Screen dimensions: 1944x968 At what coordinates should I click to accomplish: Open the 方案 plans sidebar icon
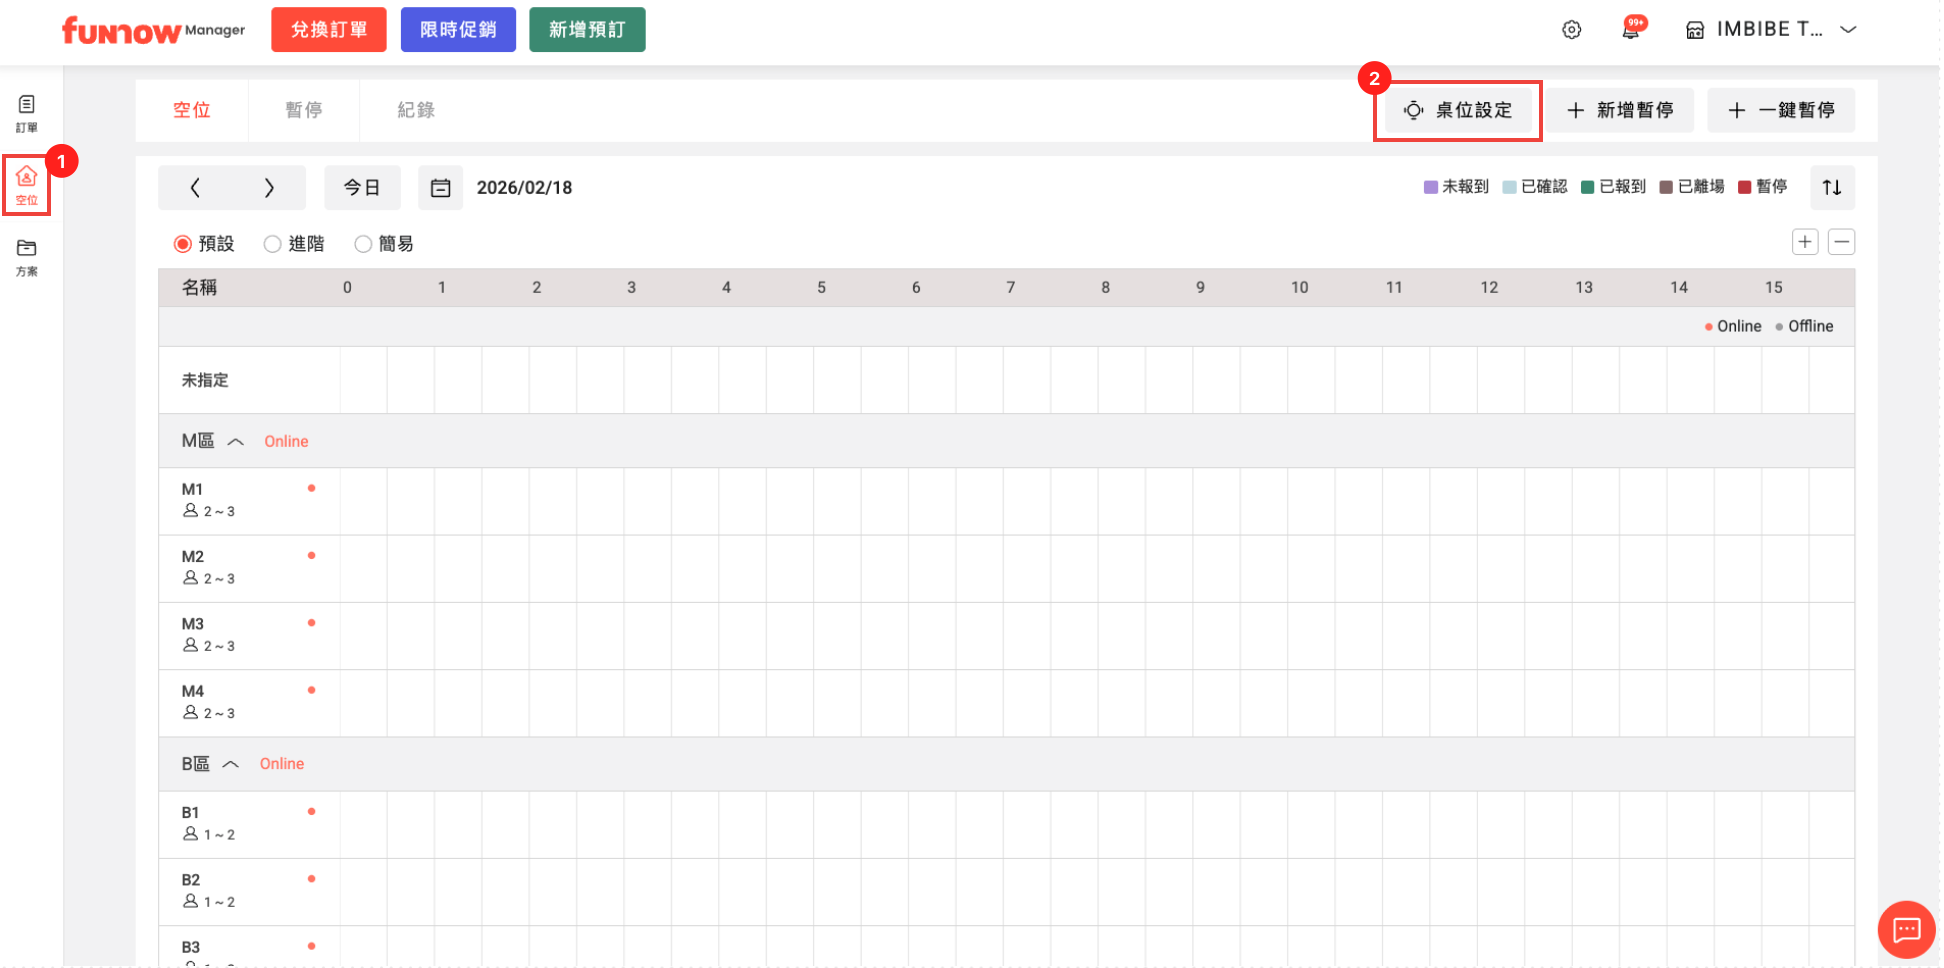27,256
